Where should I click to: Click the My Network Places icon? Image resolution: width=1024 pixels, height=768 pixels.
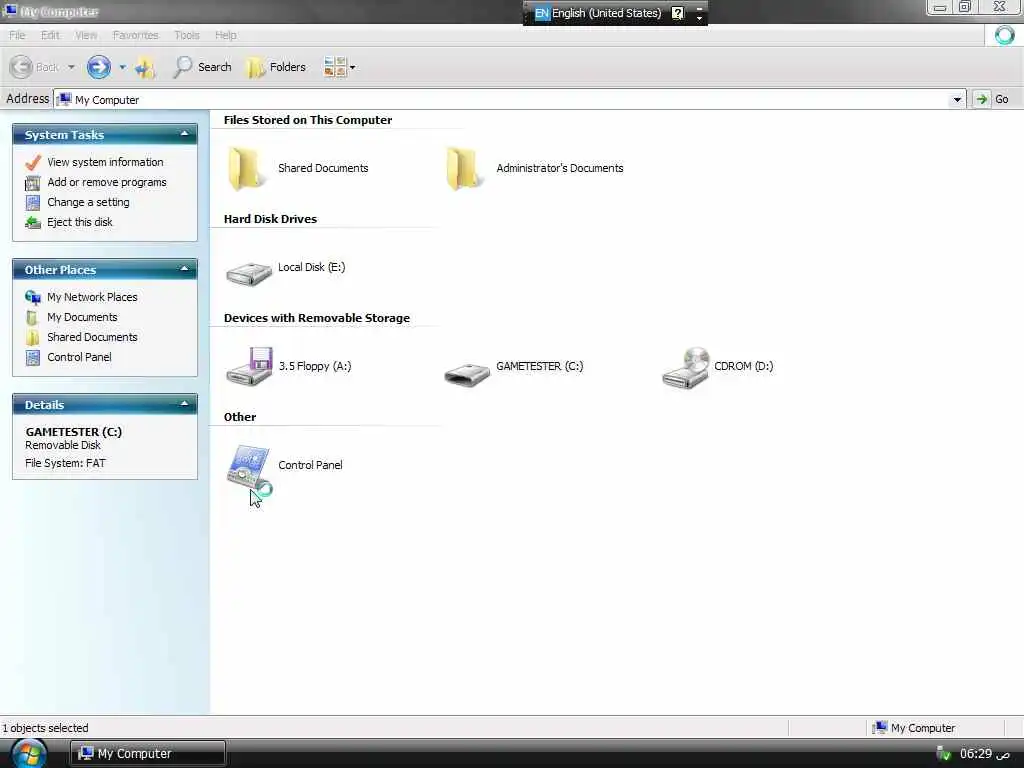coord(33,298)
